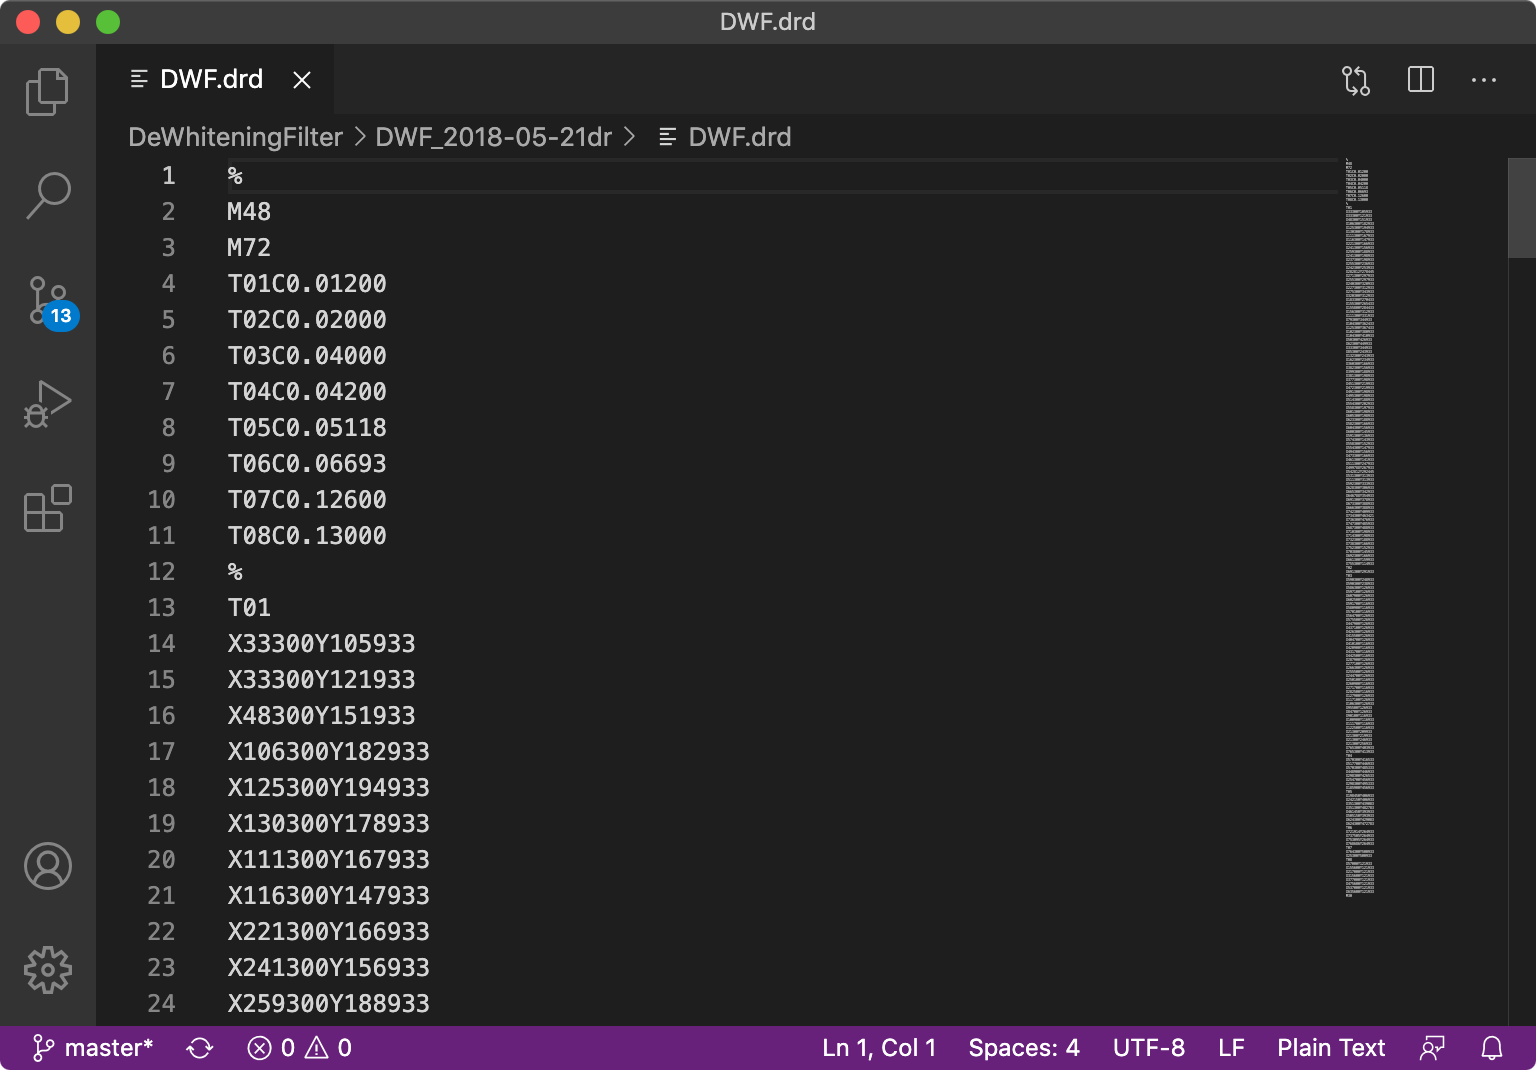Click on text T04C0.04200
1536x1070 pixels.
[307, 392]
